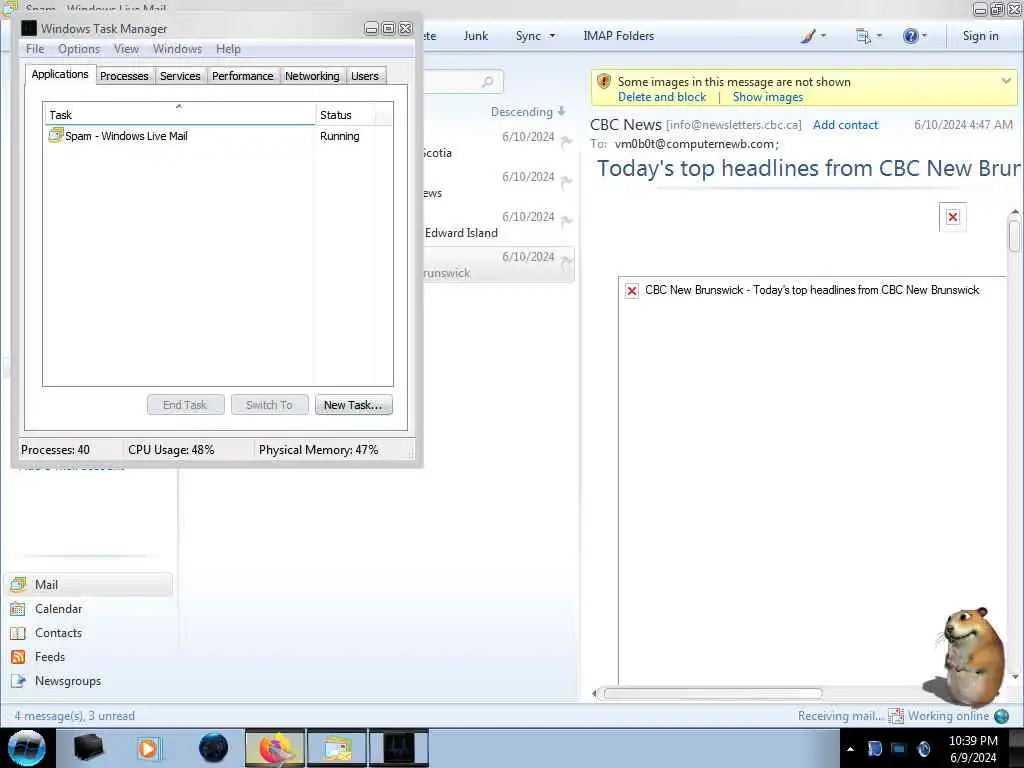The width and height of the screenshot is (1024, 768).
Task: Click the flag icon on the Edward Island message
Action: 566,221
